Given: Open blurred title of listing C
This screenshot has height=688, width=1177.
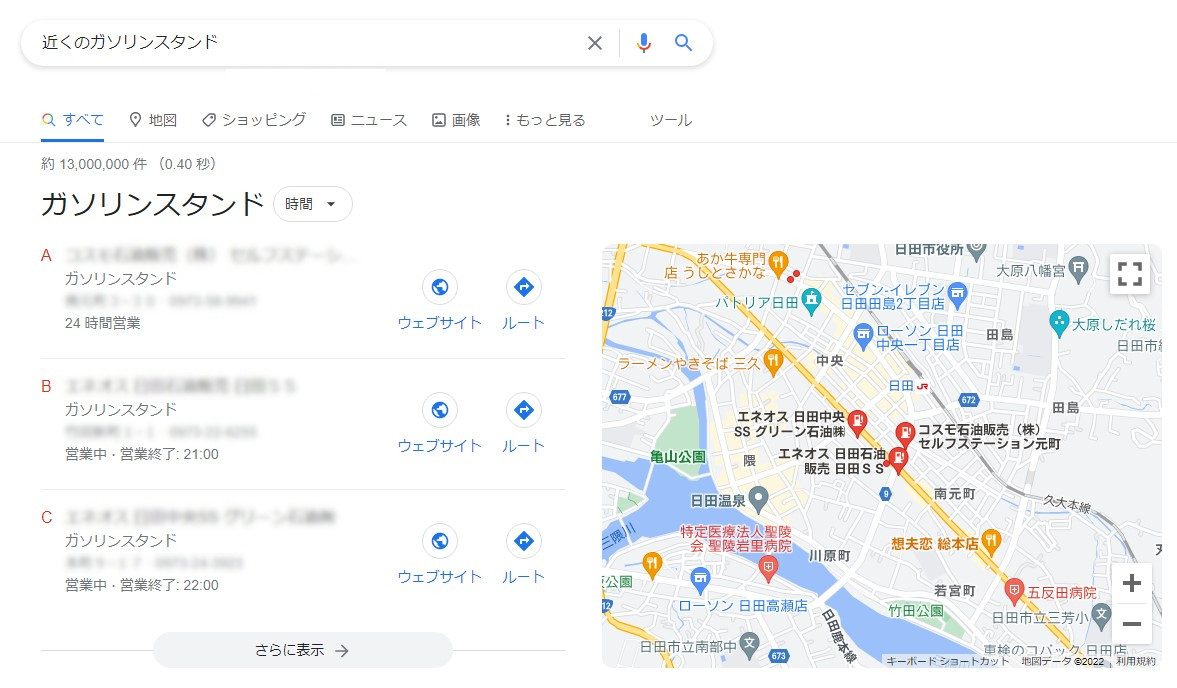Looking at the screenshot, I should click(x=200, y=517).
